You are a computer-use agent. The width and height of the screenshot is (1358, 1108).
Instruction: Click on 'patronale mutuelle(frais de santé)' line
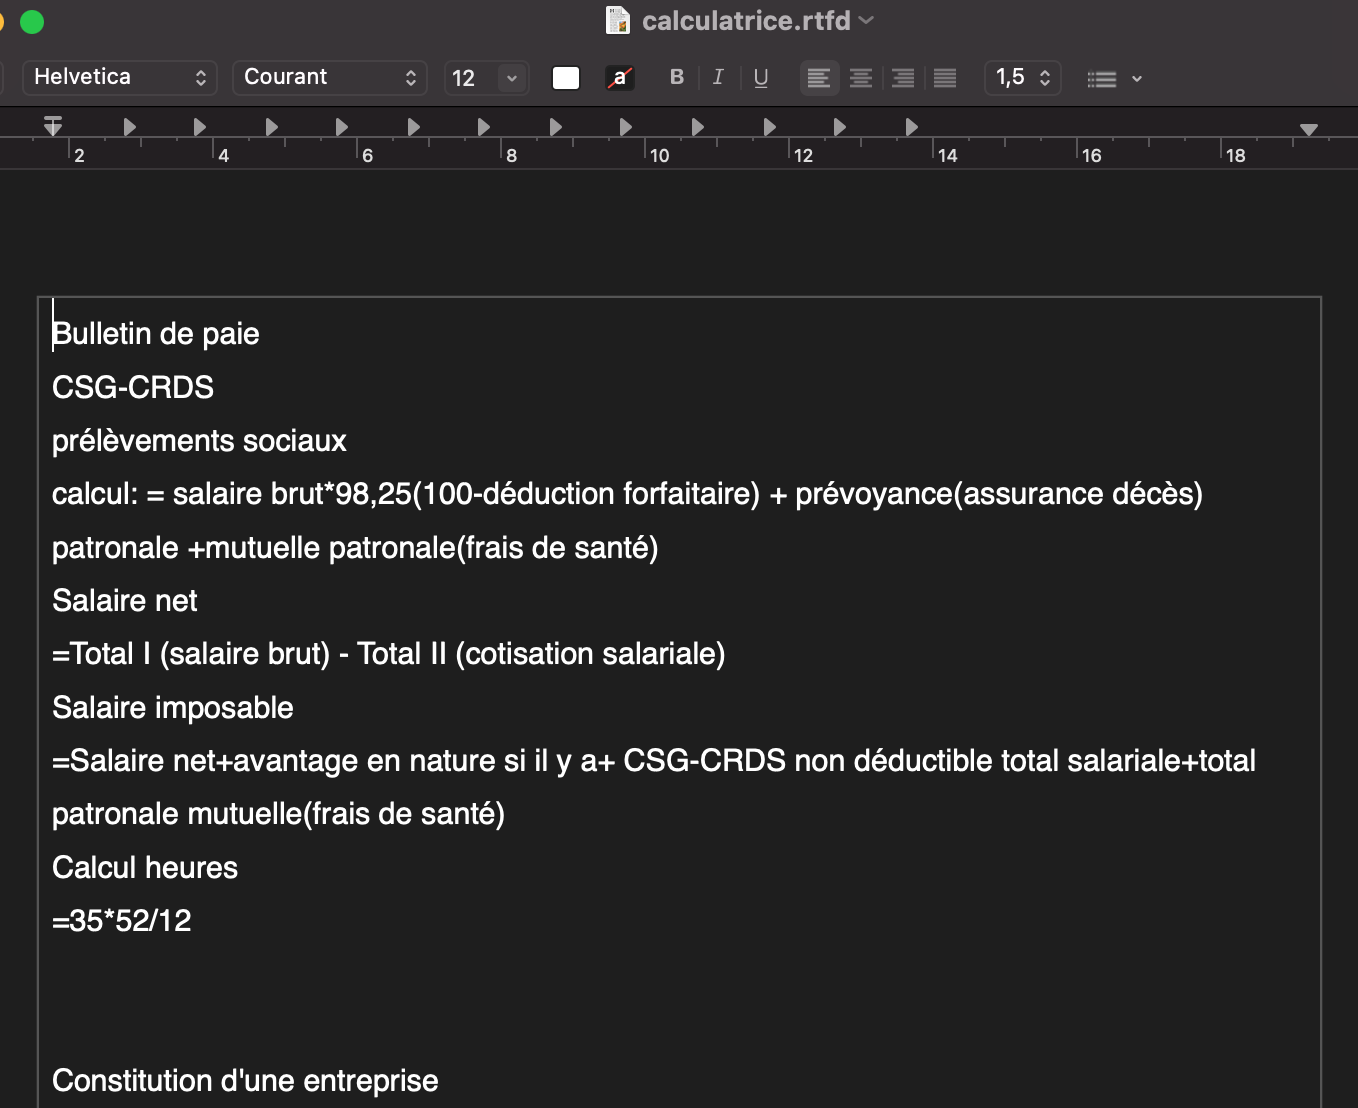278,814
